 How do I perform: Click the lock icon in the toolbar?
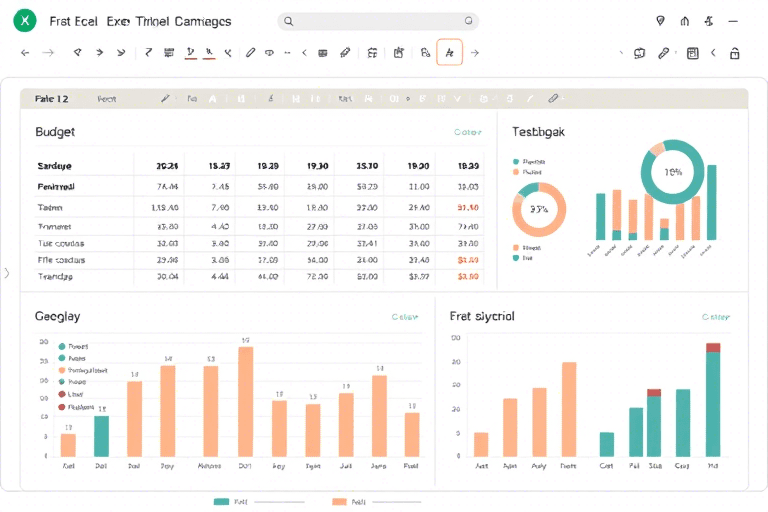[x=735, y=53]
